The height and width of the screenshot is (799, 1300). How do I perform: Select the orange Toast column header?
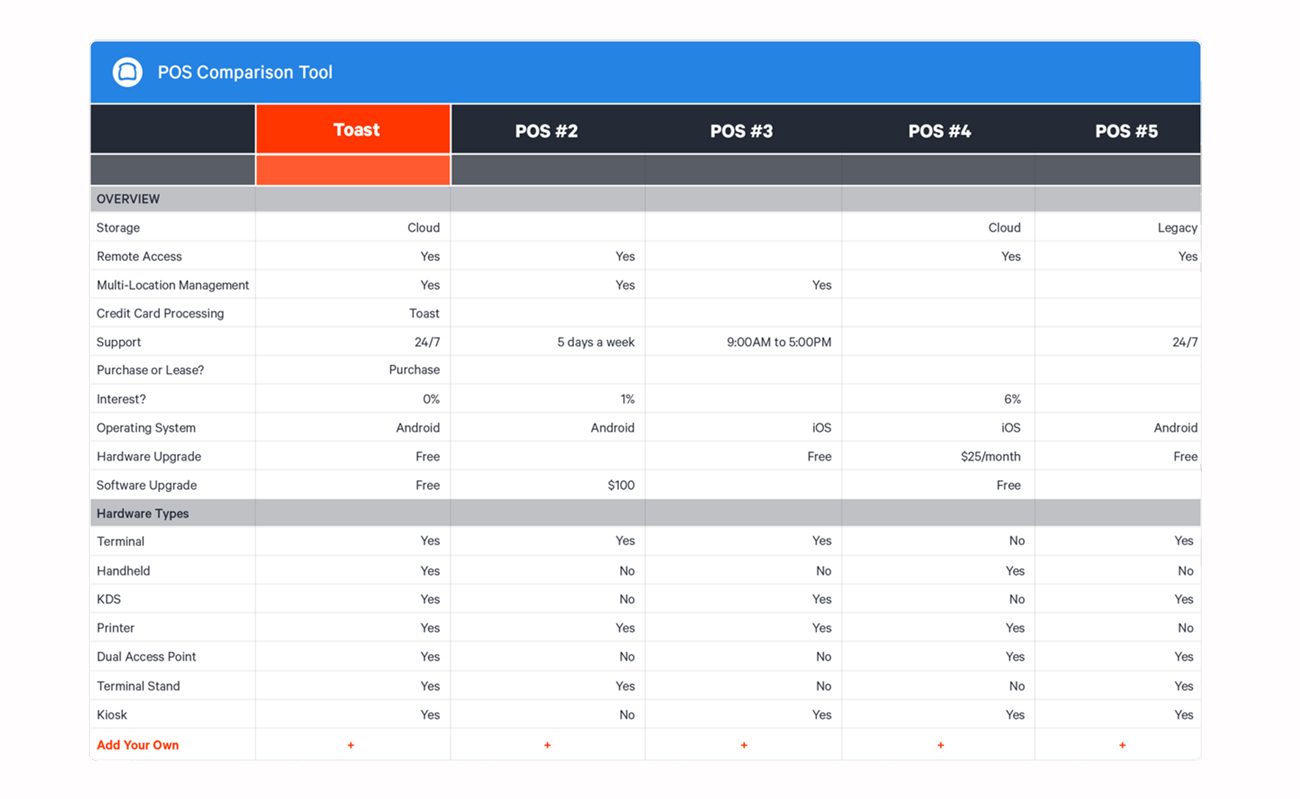click(x=352, y=130)
